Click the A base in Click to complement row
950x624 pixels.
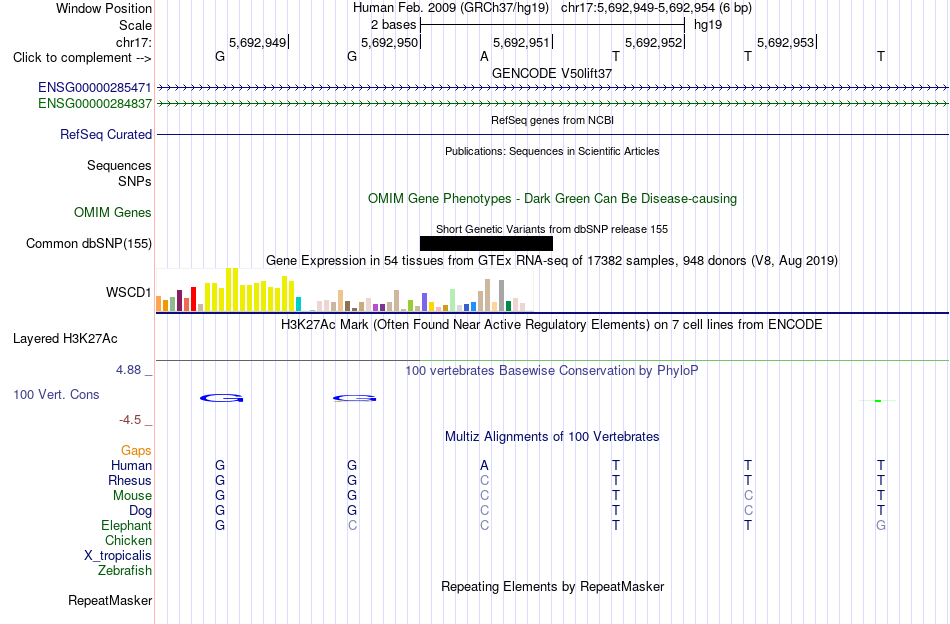click(484, 57)
